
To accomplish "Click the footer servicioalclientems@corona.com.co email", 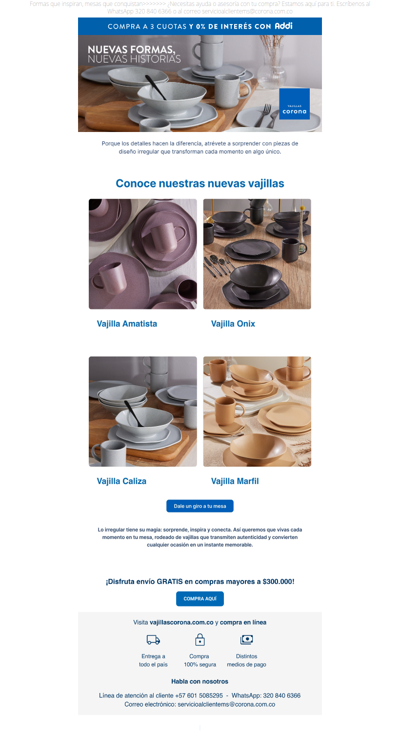I will 226,704.
